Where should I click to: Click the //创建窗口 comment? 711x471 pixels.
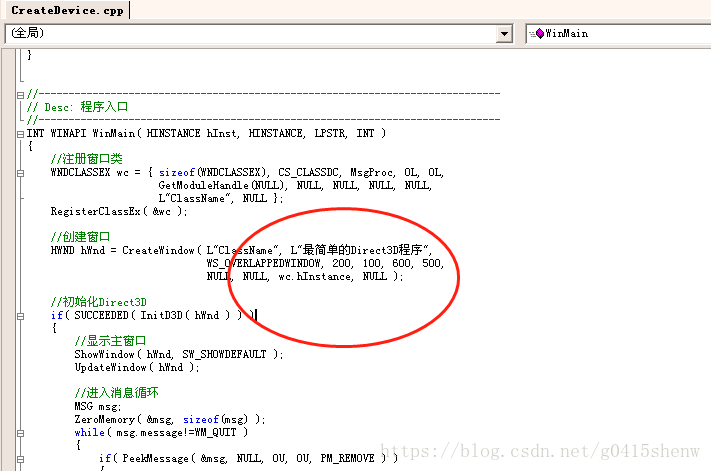(x=80, y=237)
